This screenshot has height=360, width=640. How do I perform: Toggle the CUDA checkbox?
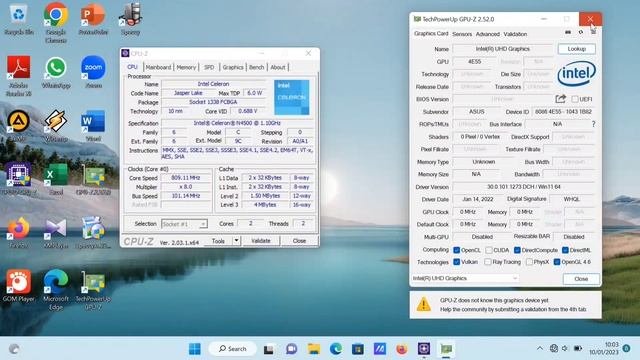[489, 250]
